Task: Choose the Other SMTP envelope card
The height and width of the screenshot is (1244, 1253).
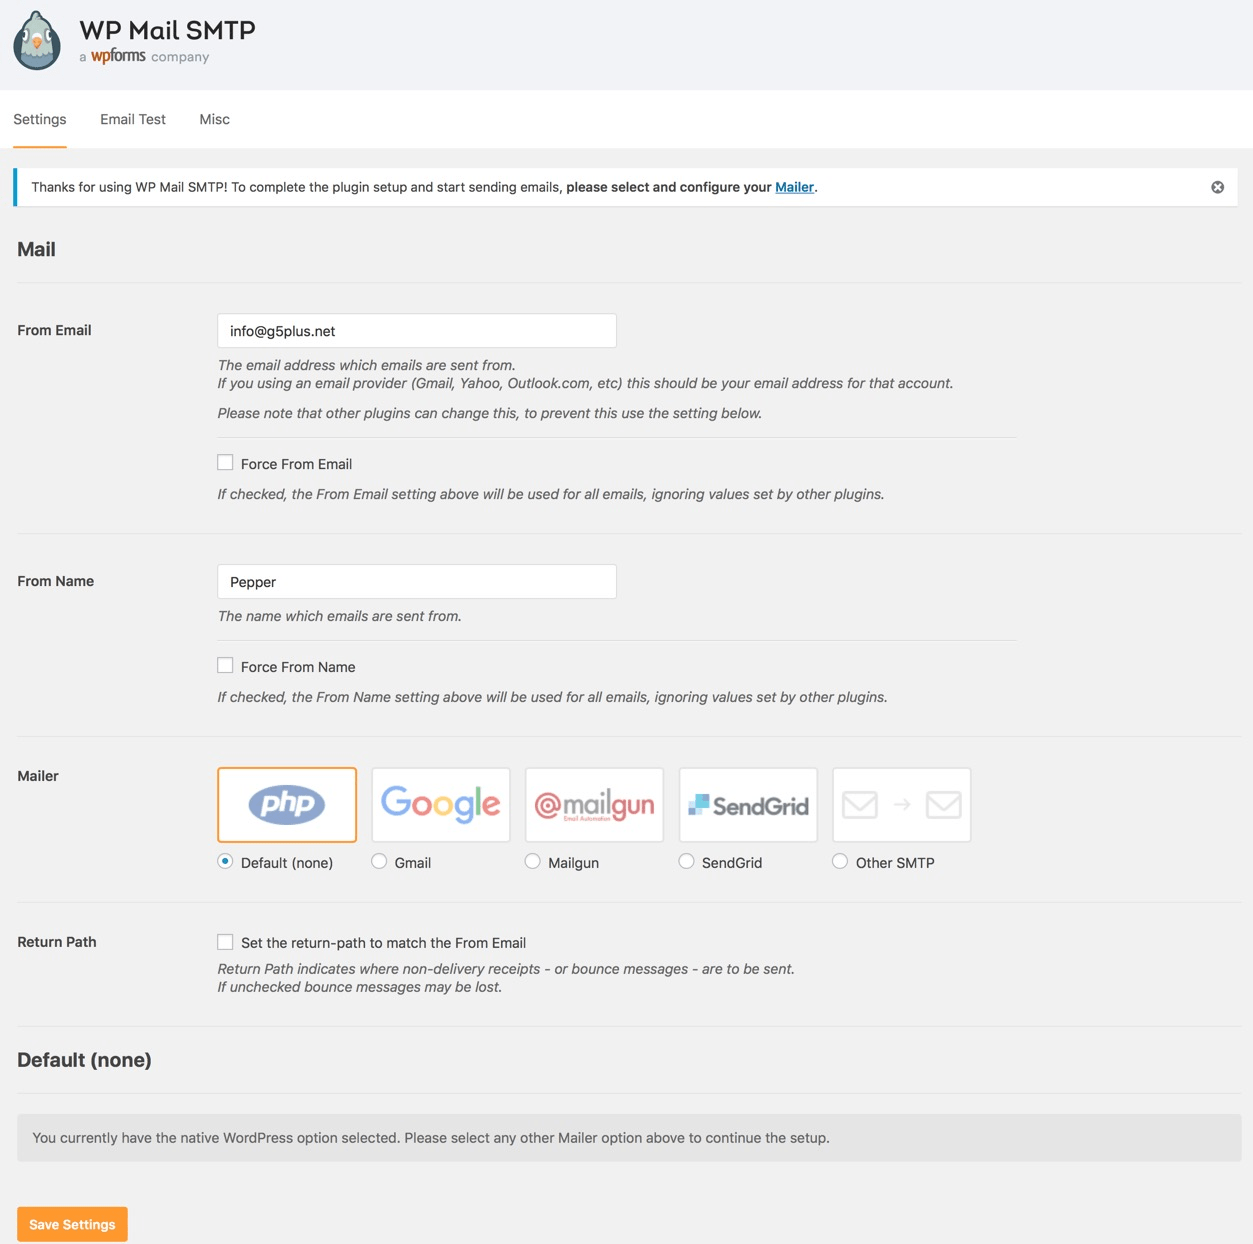Action: [x=902, y=805]
